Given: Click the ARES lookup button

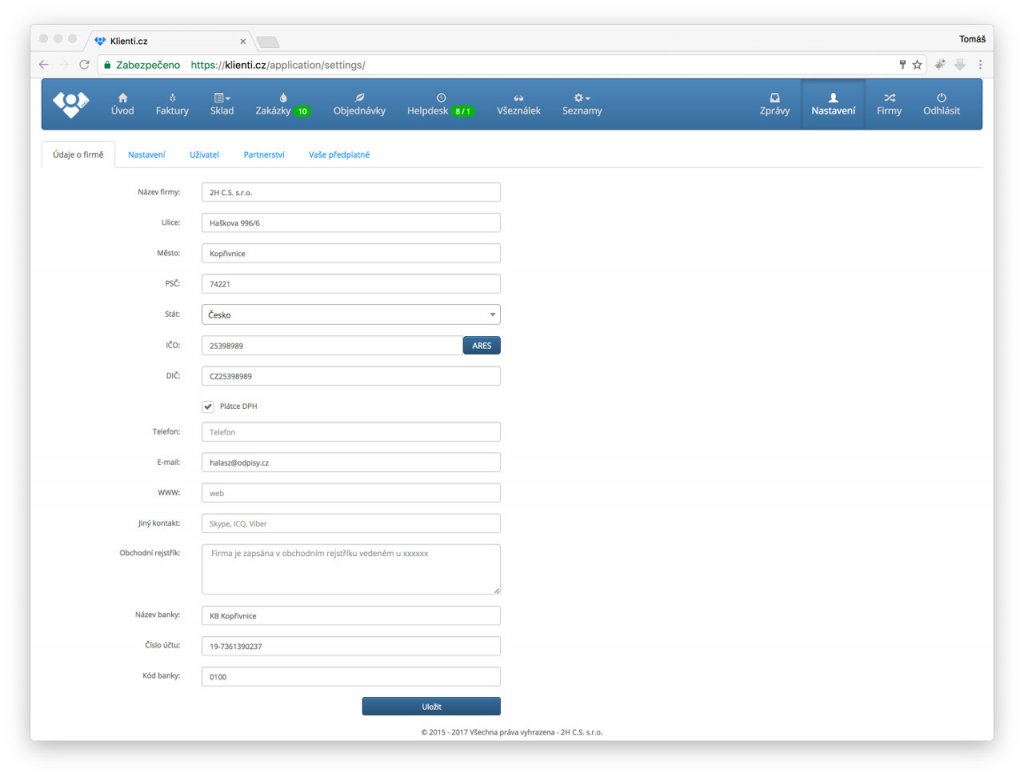Looking at the screenshot, I should click(x=481, y=346).
